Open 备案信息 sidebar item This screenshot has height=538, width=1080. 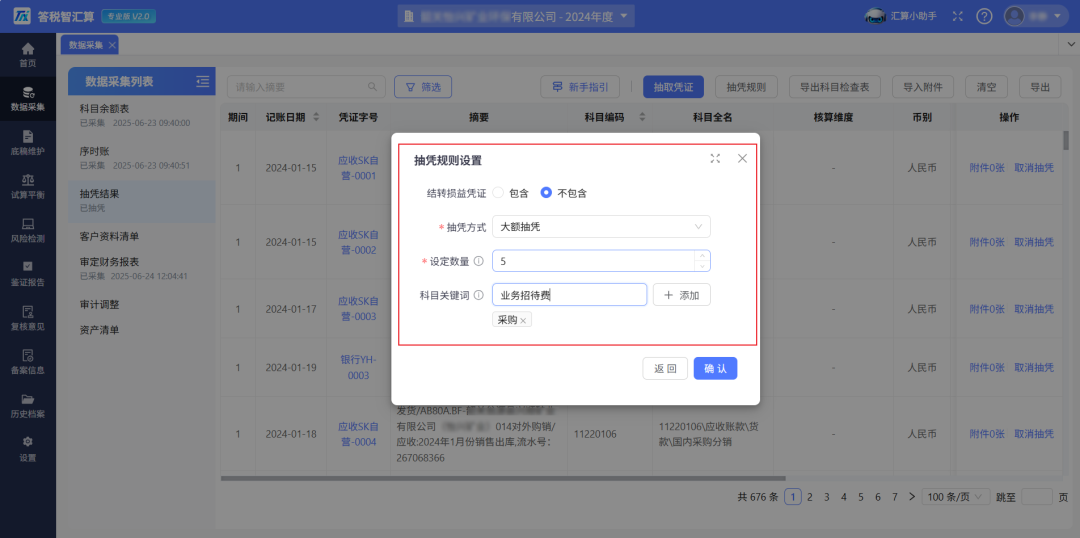click(28, 362)
